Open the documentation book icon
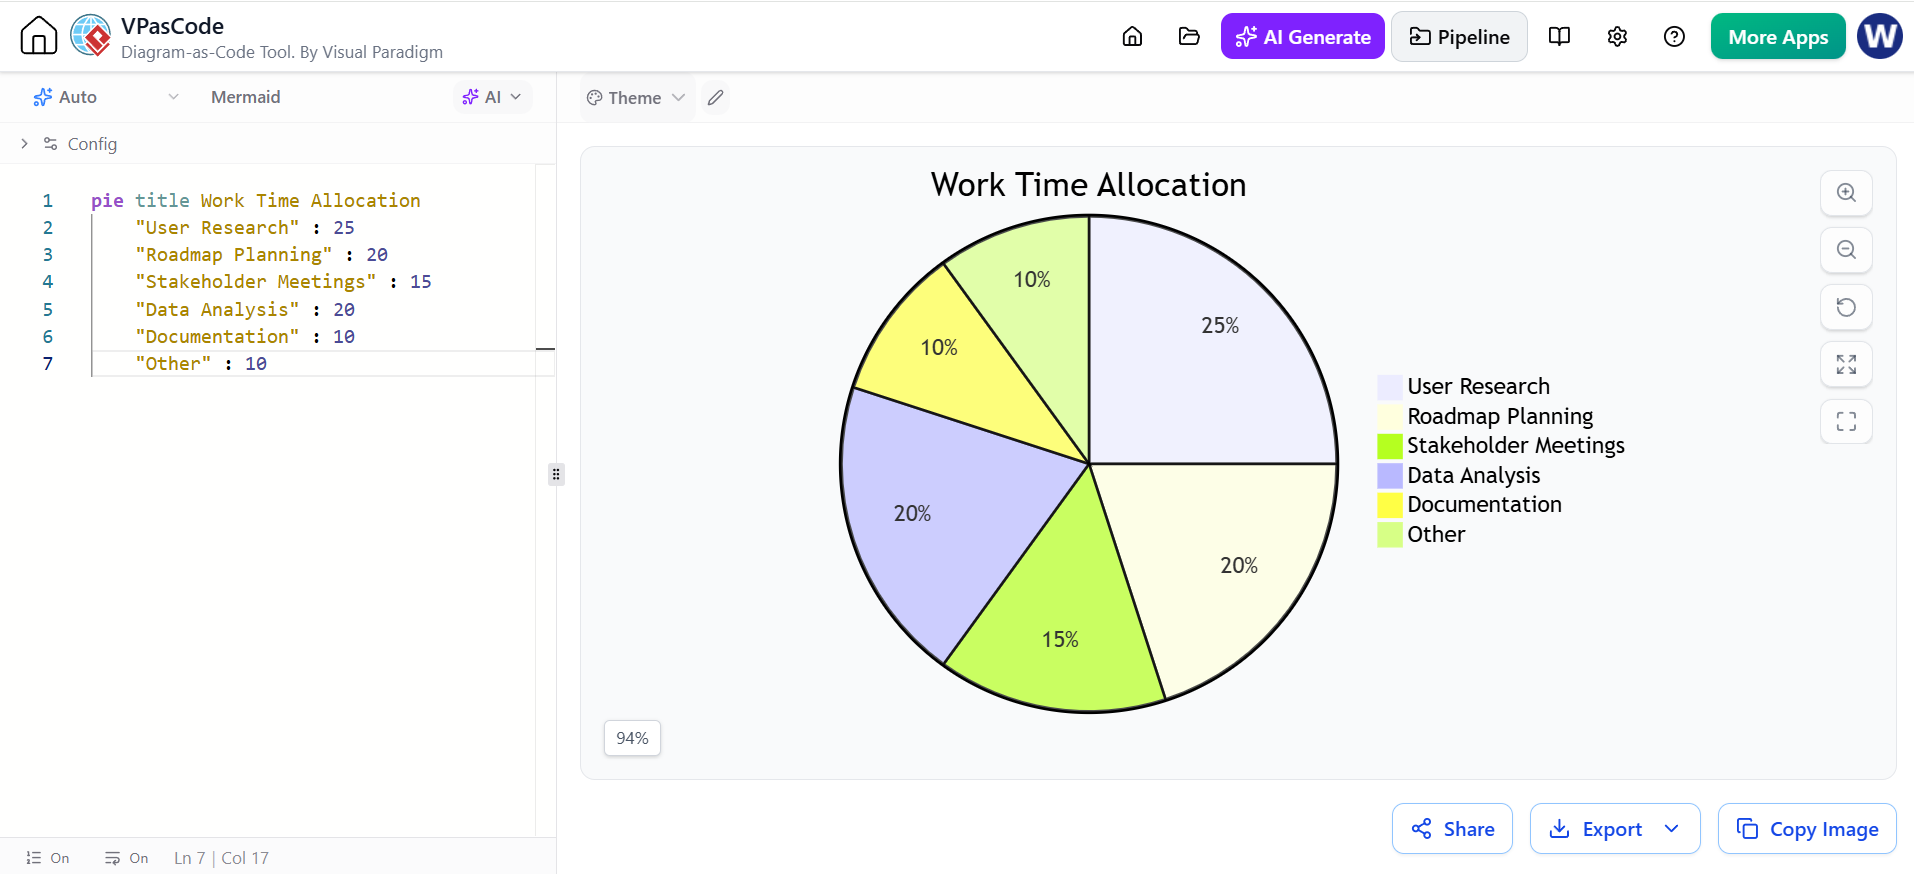 point(1559,37)
